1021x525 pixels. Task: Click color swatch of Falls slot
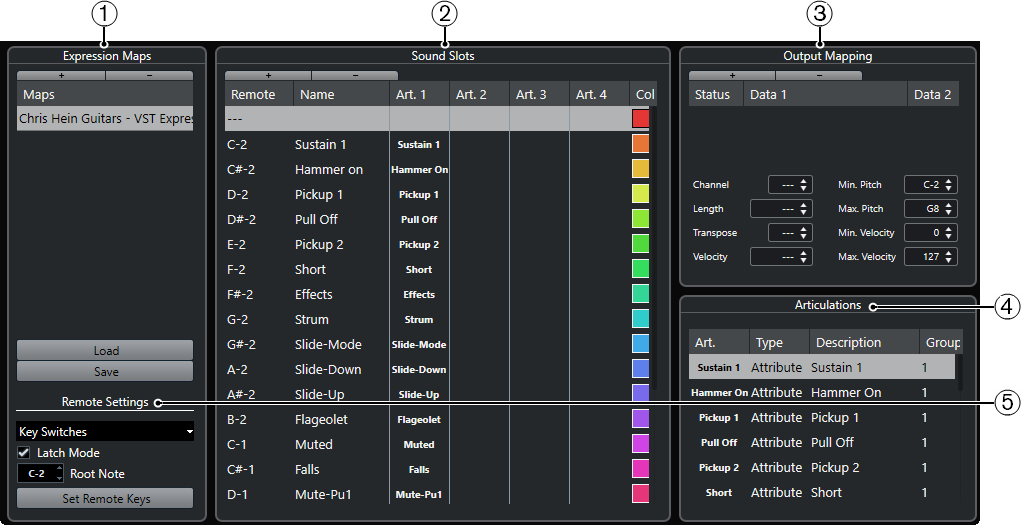click(640, 469)
